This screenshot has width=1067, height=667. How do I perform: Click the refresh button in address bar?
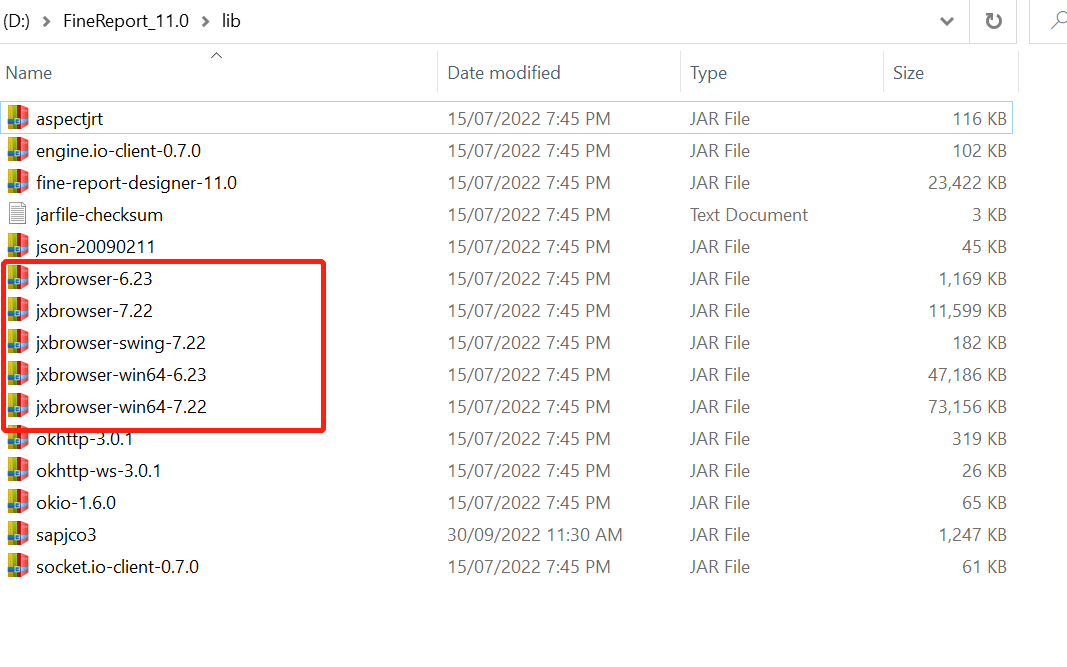(x=993, y=21)
